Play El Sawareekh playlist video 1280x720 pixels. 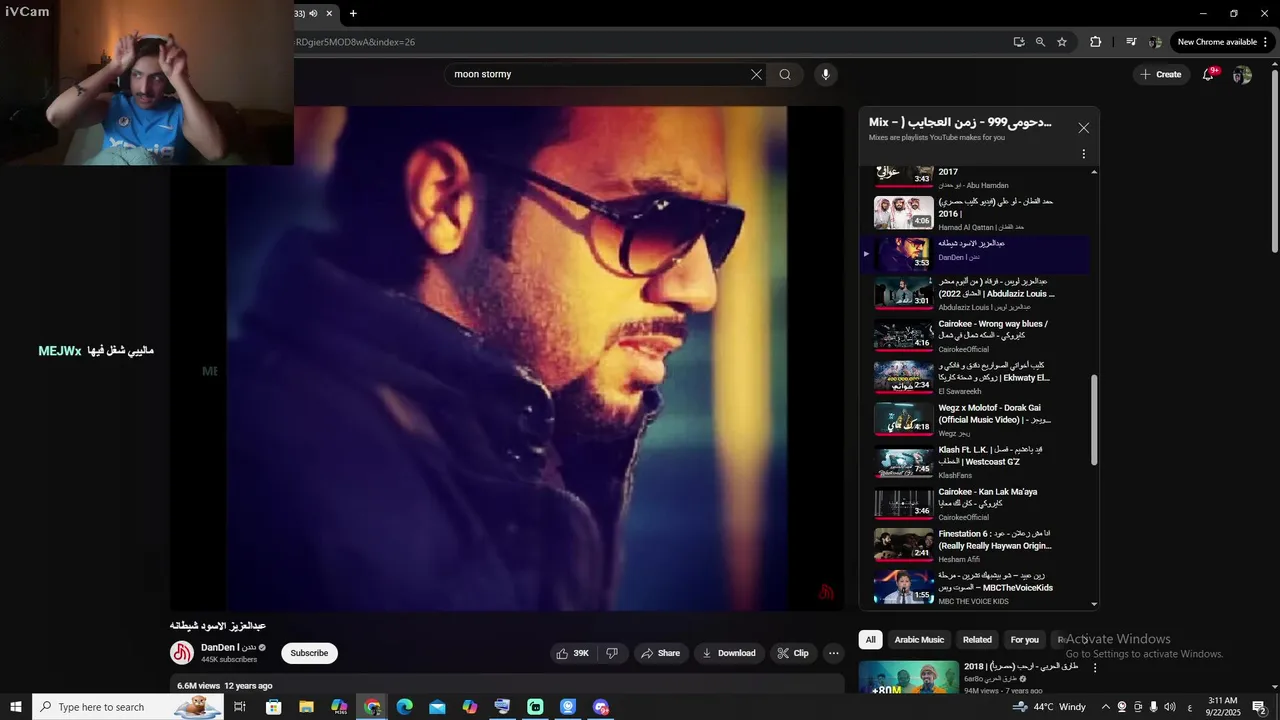click(x=975, y=378)
